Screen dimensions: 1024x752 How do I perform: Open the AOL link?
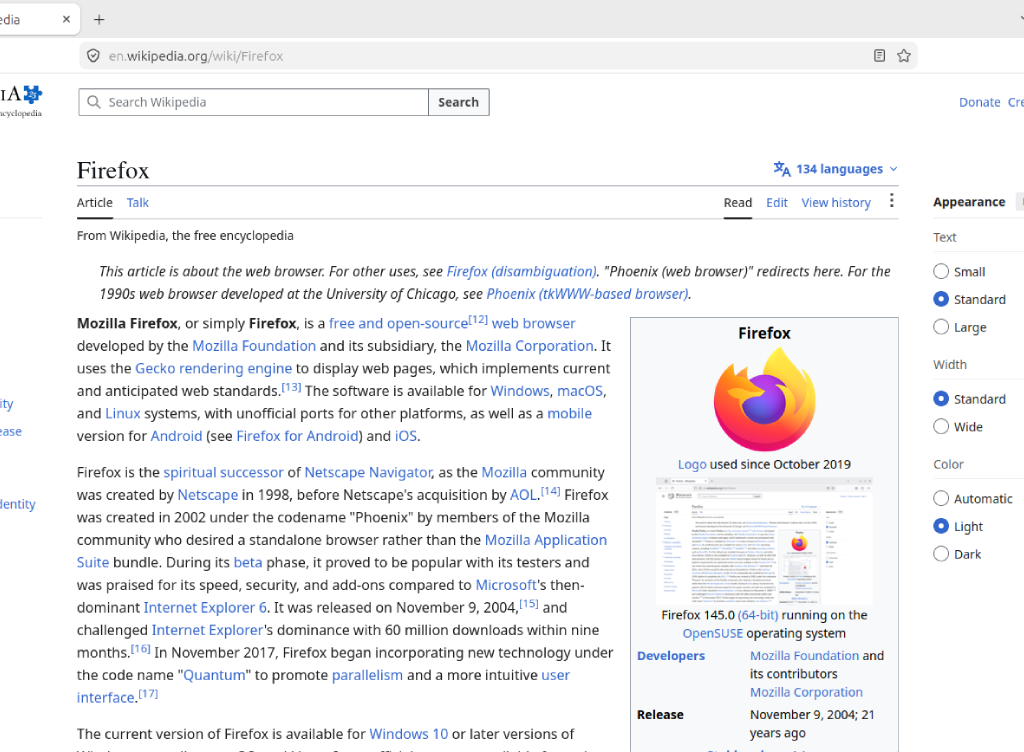tap(523, 495)
